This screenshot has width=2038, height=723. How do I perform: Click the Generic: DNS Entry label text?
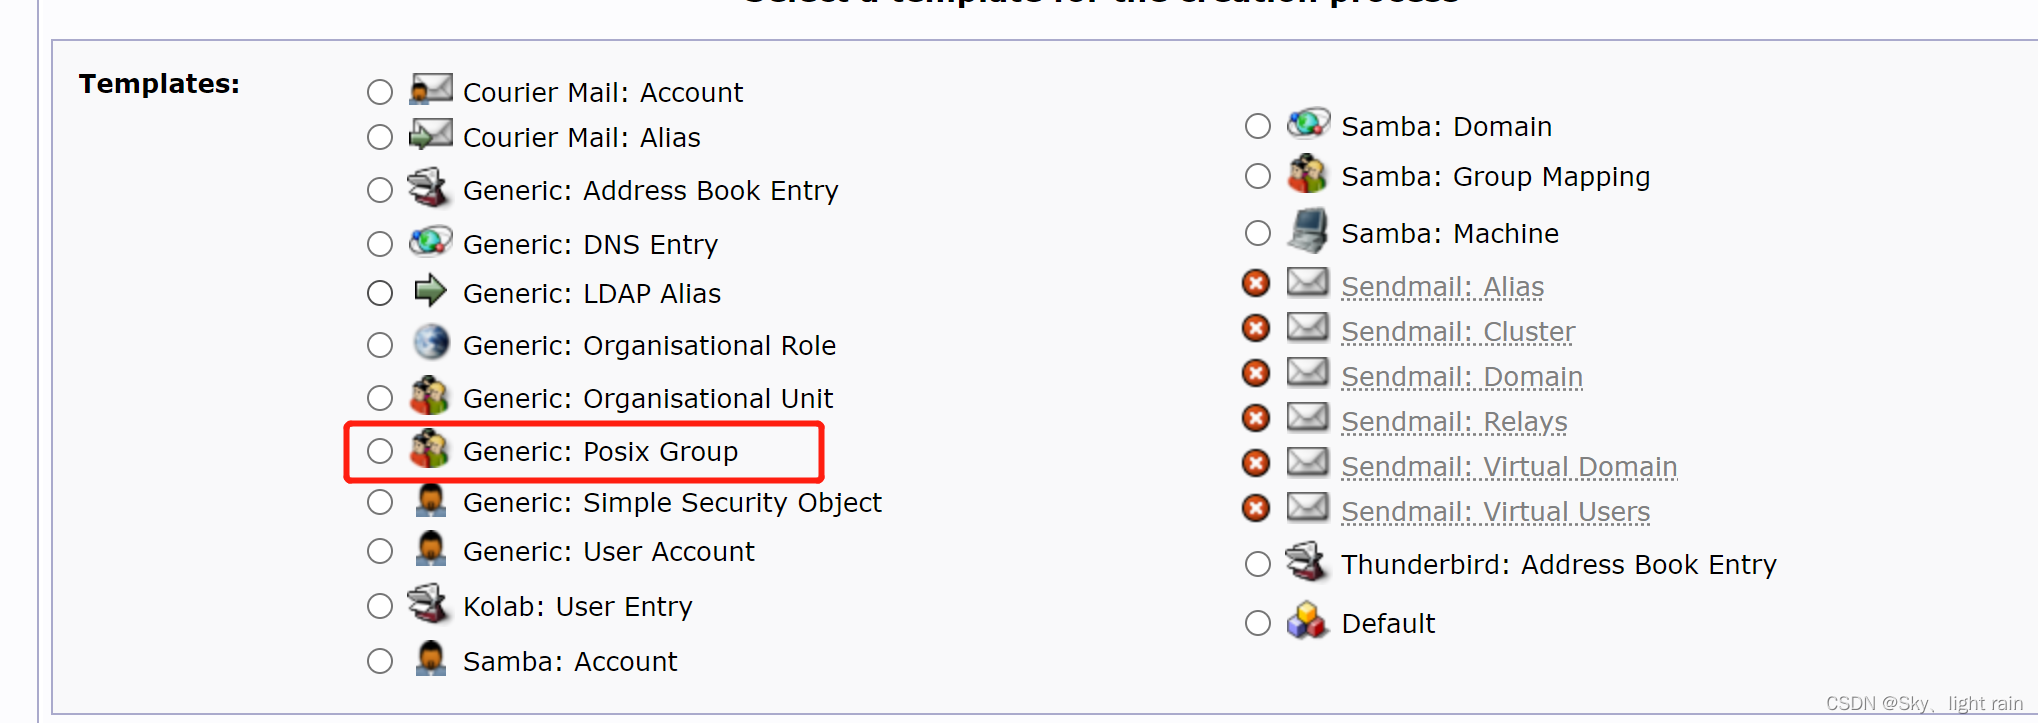pyautogui.click(x=590, y=245)
